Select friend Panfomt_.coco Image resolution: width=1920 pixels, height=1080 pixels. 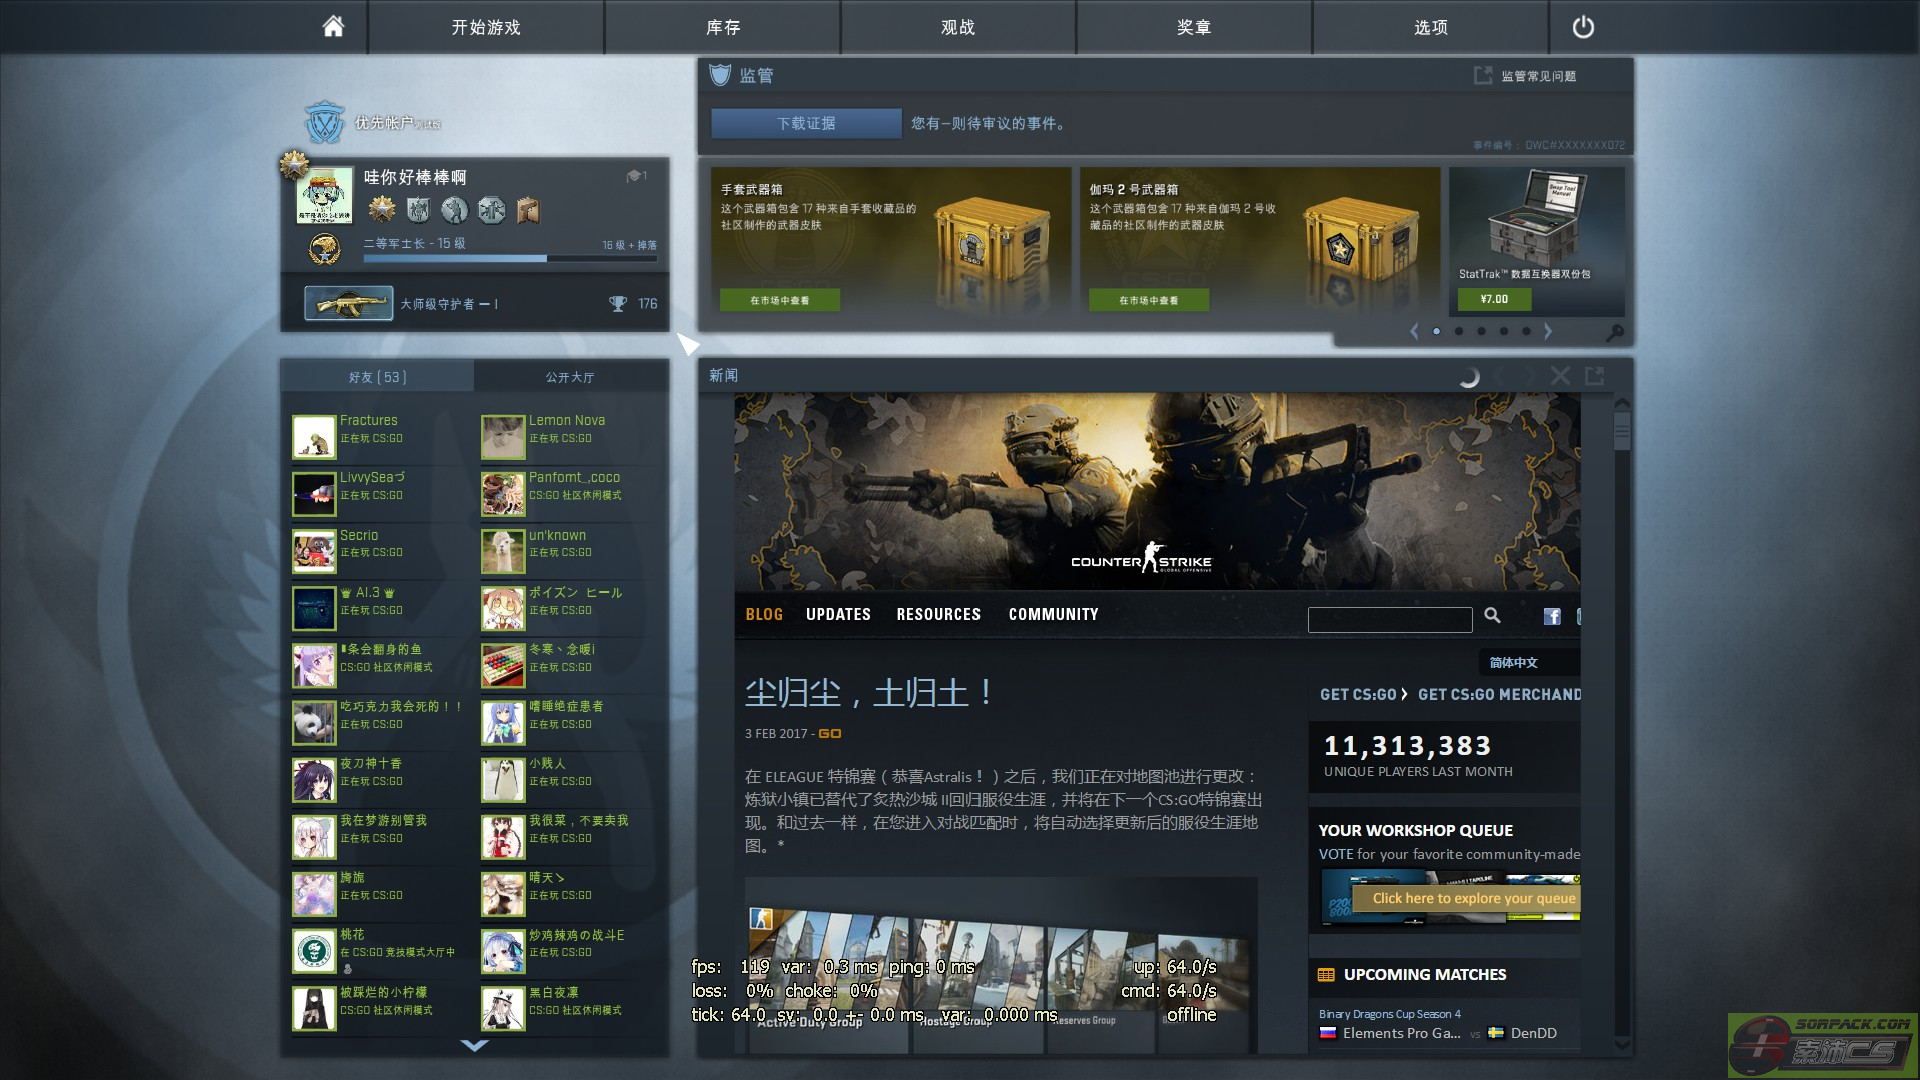pos(573,494)
